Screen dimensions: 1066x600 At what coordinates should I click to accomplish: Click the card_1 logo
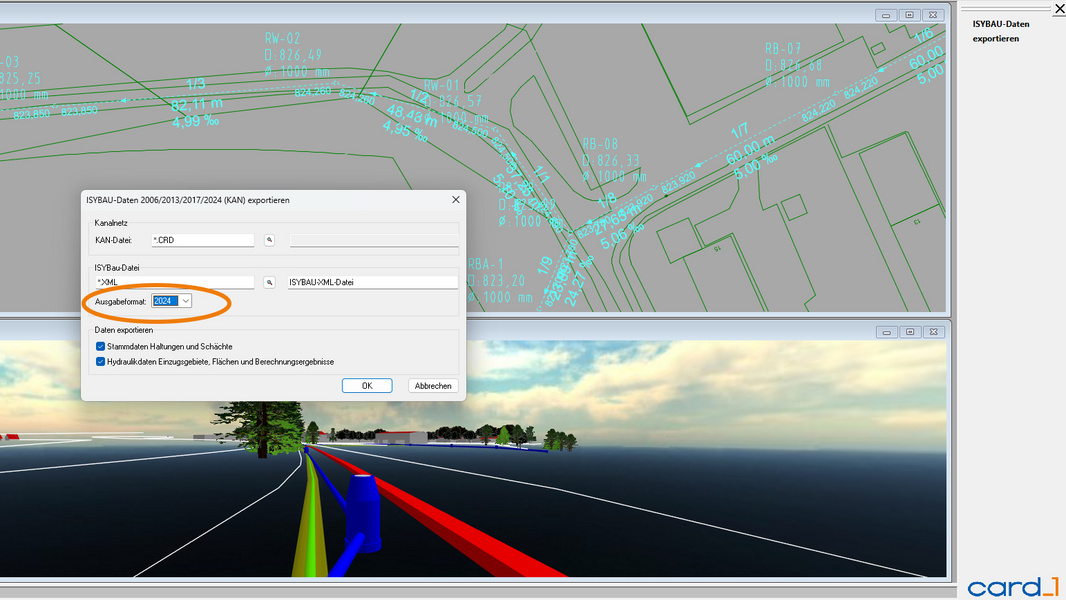(1012, 586)
